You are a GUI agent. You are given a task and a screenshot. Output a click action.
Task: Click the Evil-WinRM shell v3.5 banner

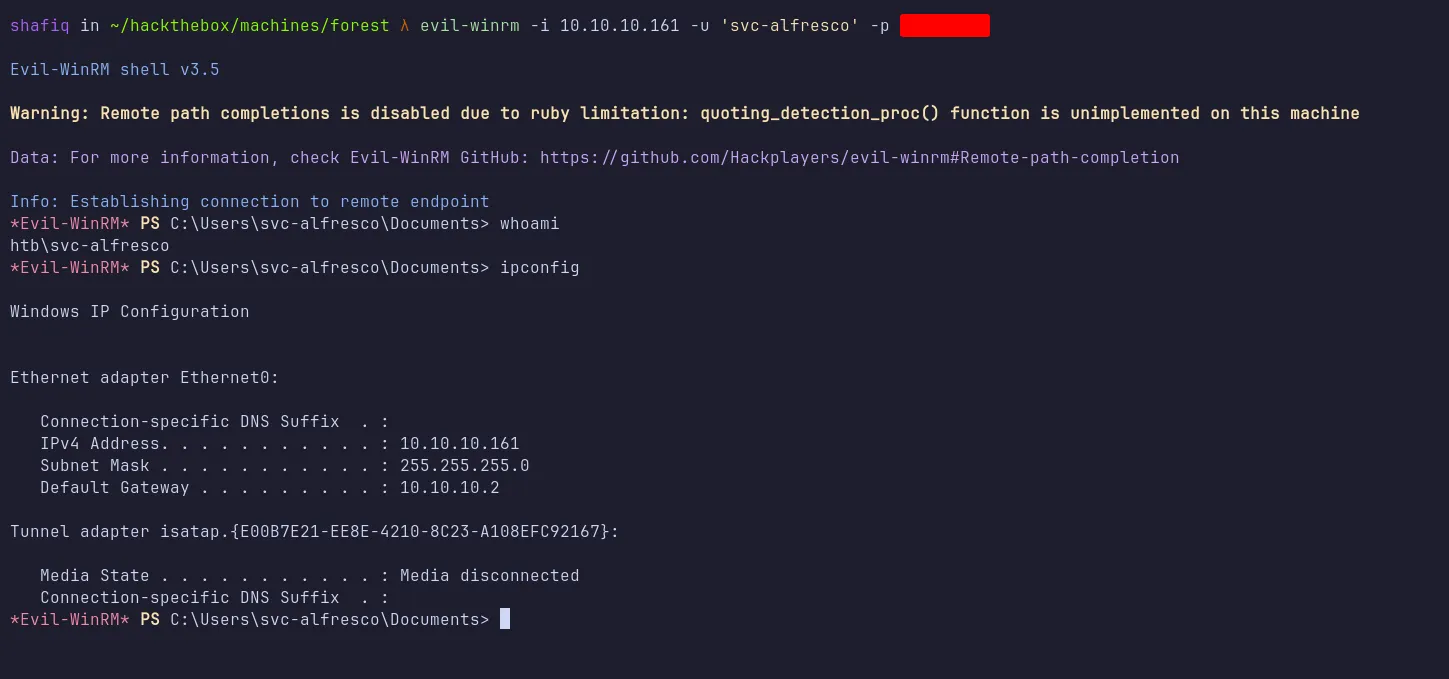coord(114,70)
